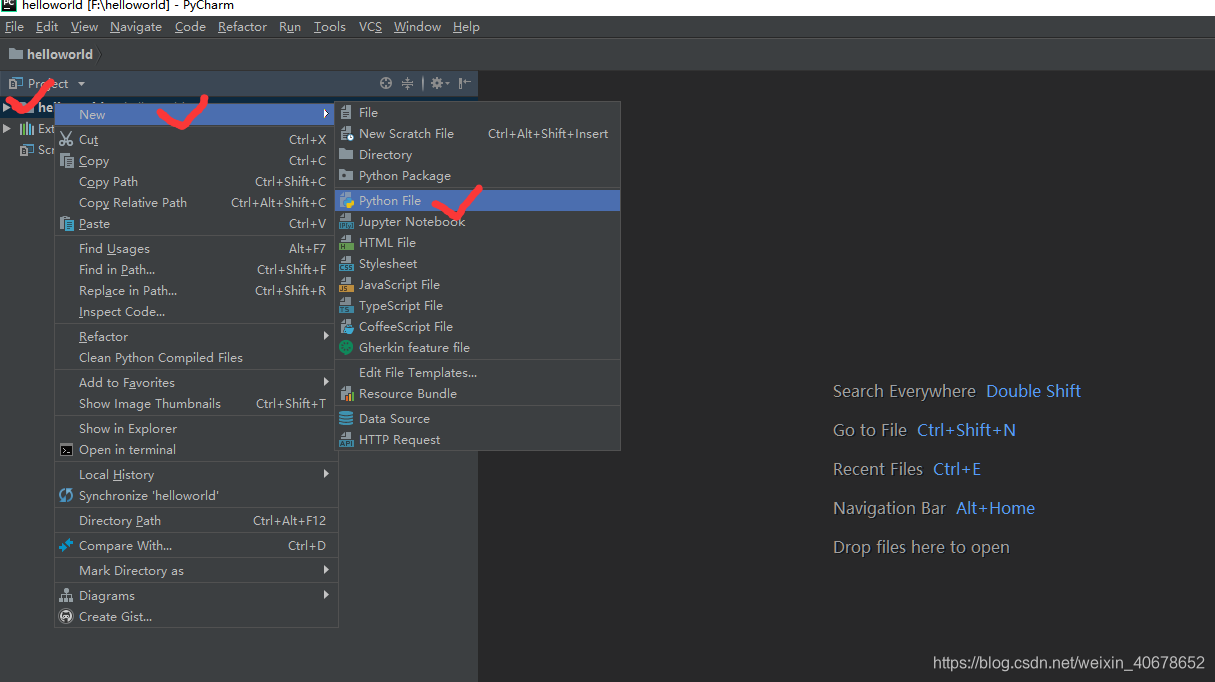Viewport: 1215px width, 682px height.
Task: Open the Code menu
Action: point(190,27)
